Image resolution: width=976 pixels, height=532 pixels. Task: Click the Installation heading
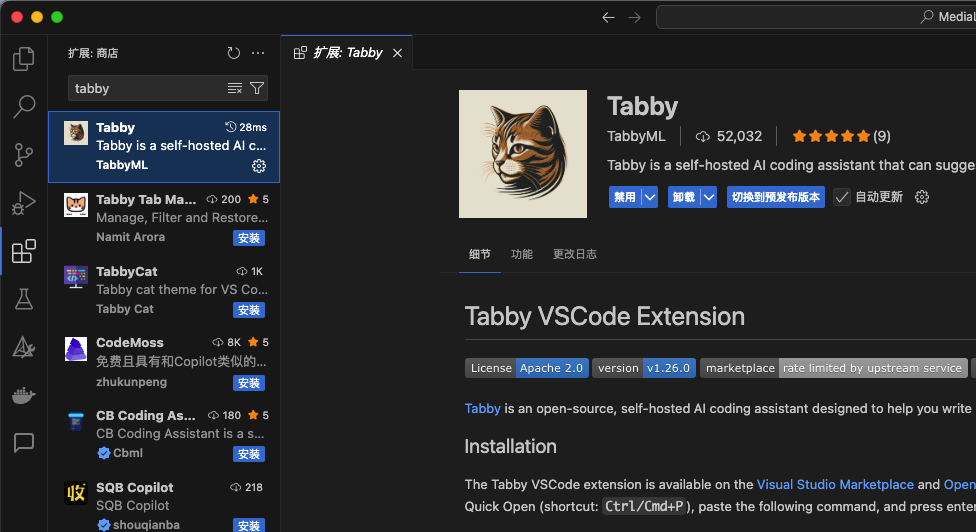point(510,447)
